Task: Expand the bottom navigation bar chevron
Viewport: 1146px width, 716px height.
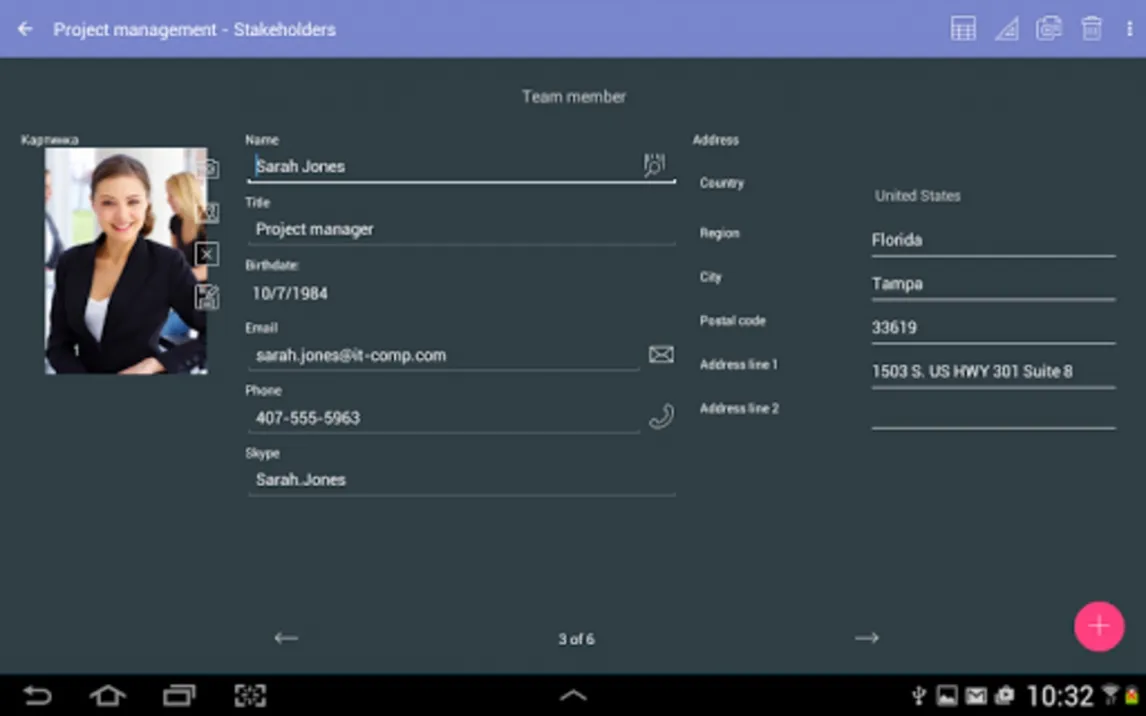Action: [573, 696]
